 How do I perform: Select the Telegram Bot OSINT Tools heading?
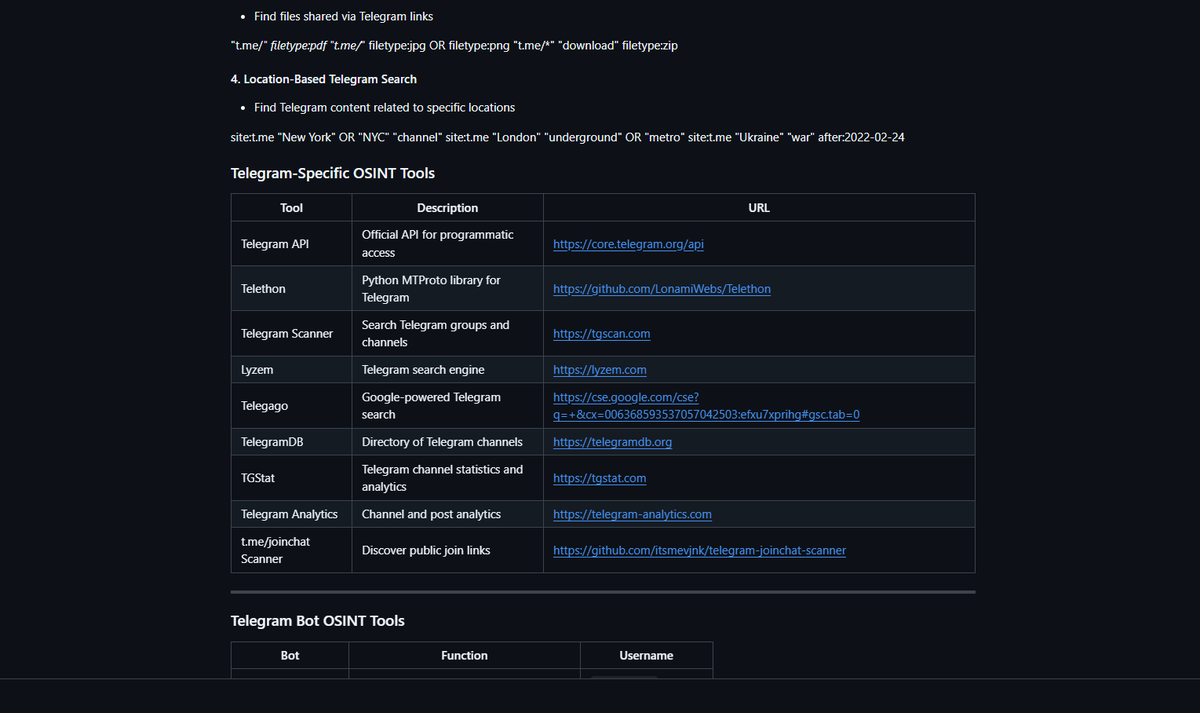pos(316,620)
